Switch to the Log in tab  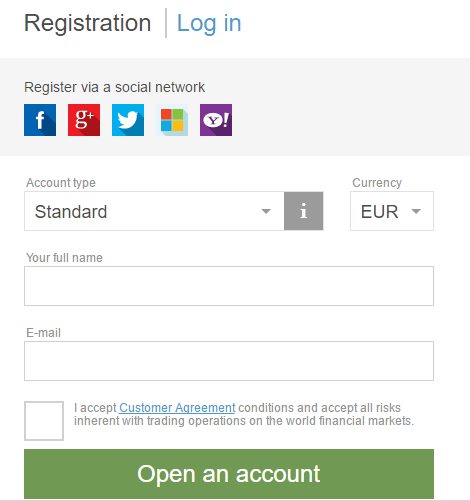tap(209, 23)
